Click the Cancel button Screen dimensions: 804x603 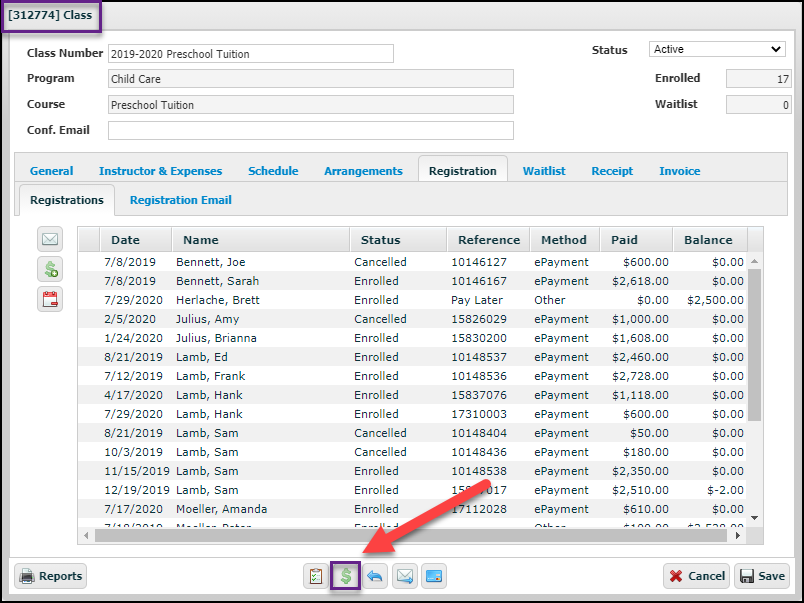point(697,576)
